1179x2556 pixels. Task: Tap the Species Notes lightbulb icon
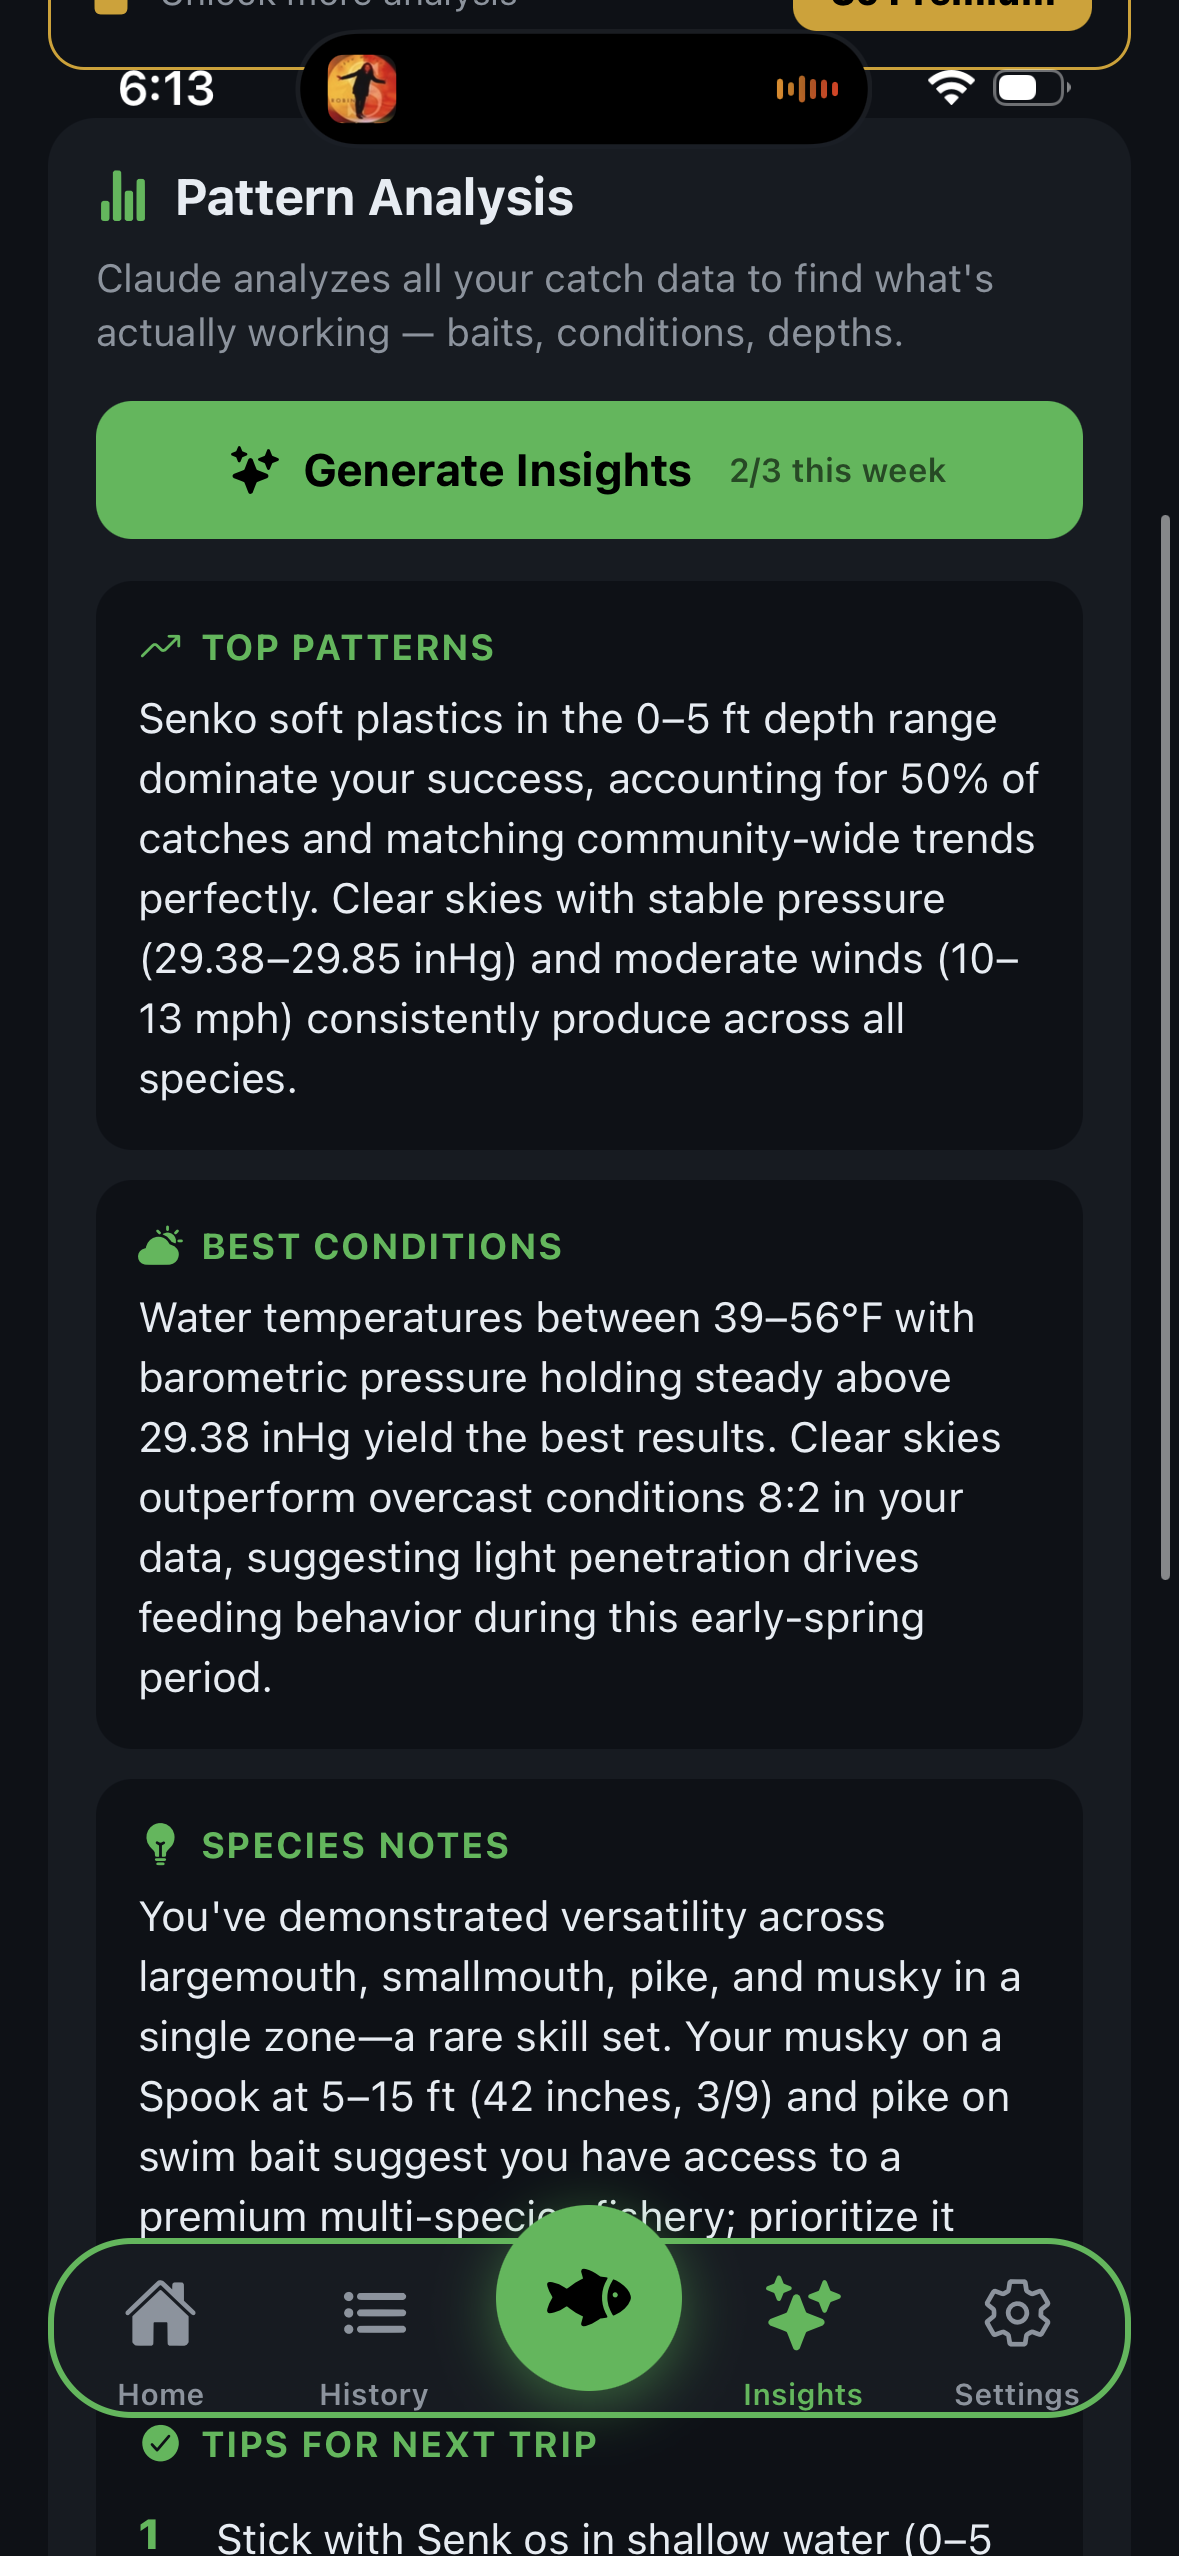click(x=160, y=1845)
